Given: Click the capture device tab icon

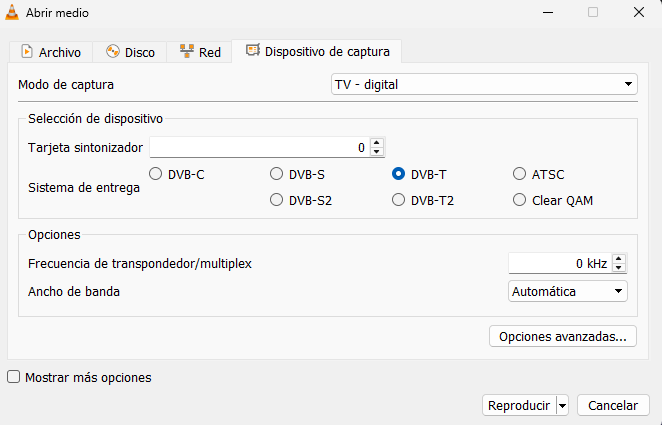Looking at the screenshot, I should (252, 51).
